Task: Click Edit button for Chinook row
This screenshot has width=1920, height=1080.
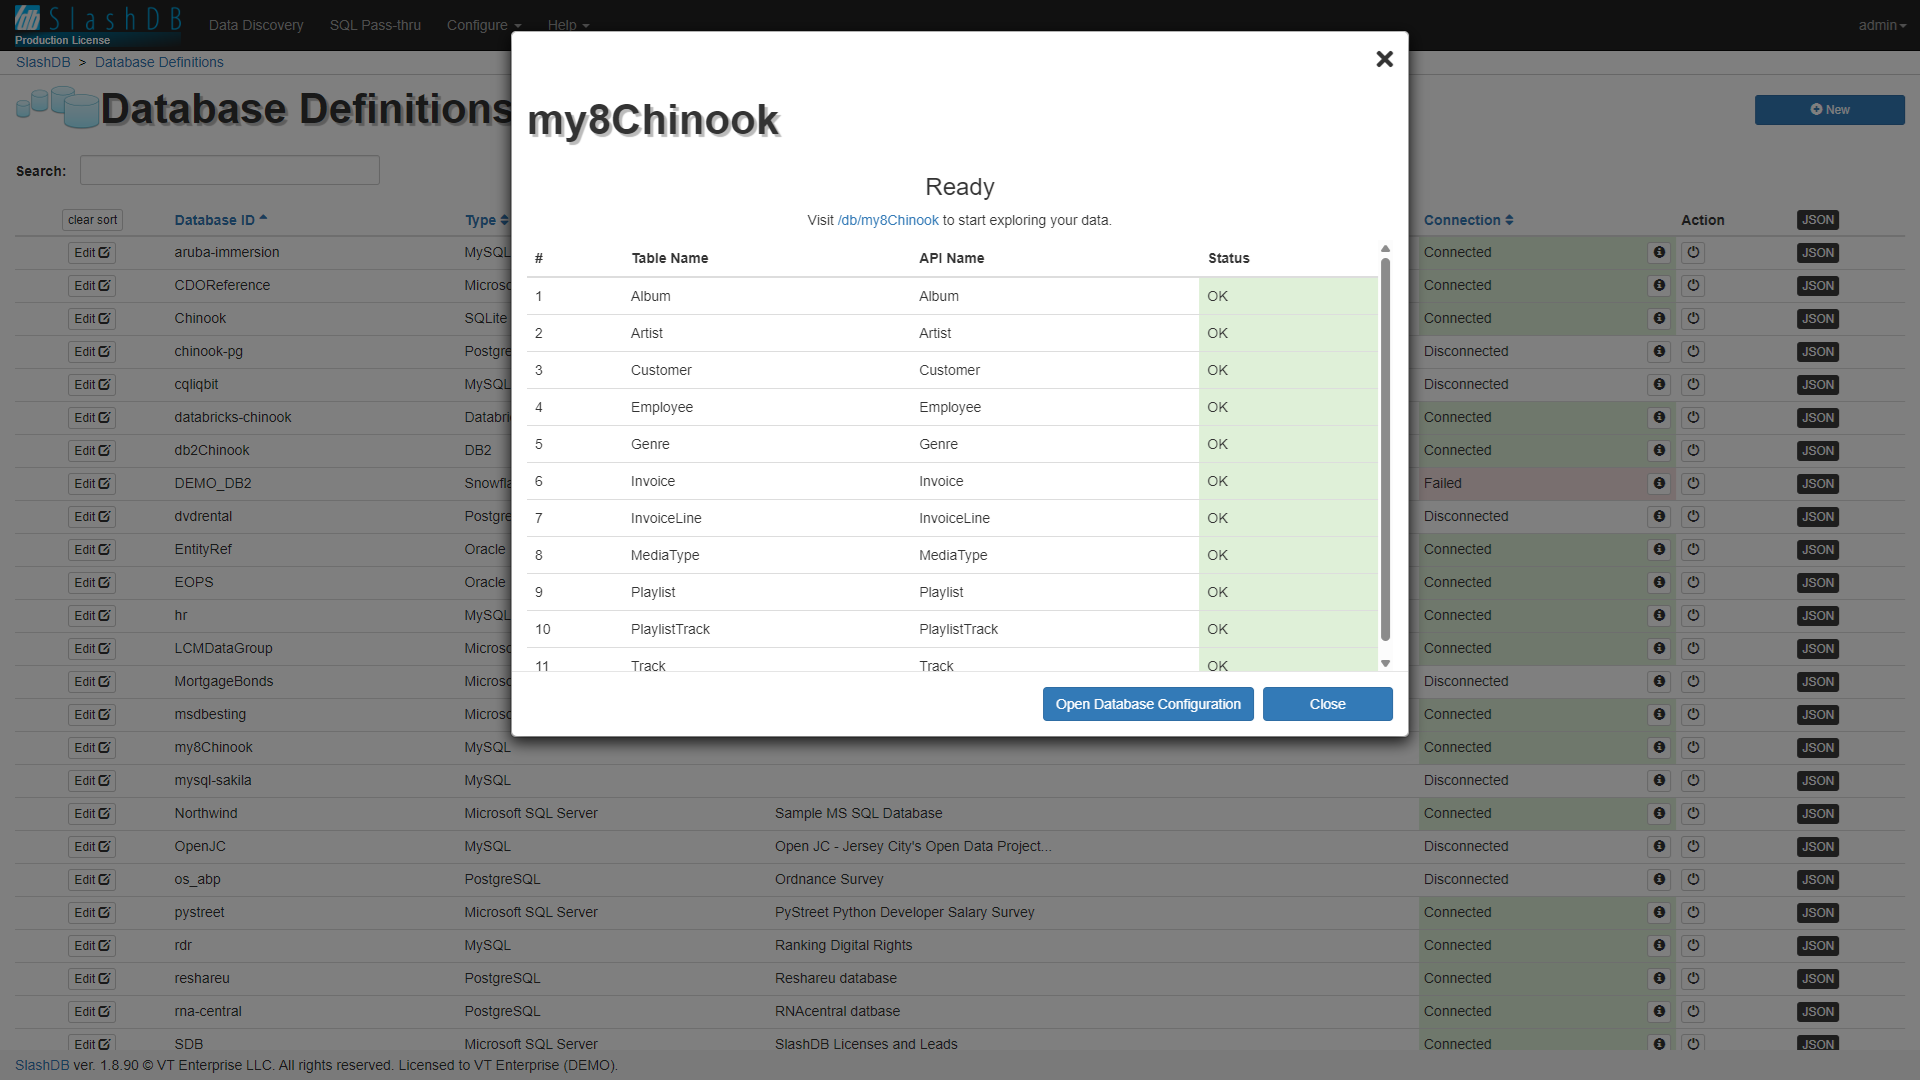Action: coord(92,319)
